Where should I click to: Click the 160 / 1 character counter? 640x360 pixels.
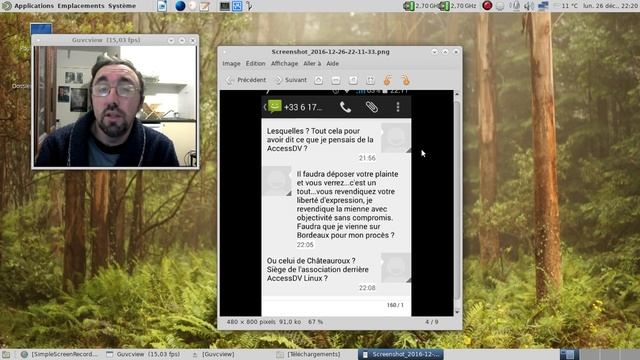(x=395, y=305)
